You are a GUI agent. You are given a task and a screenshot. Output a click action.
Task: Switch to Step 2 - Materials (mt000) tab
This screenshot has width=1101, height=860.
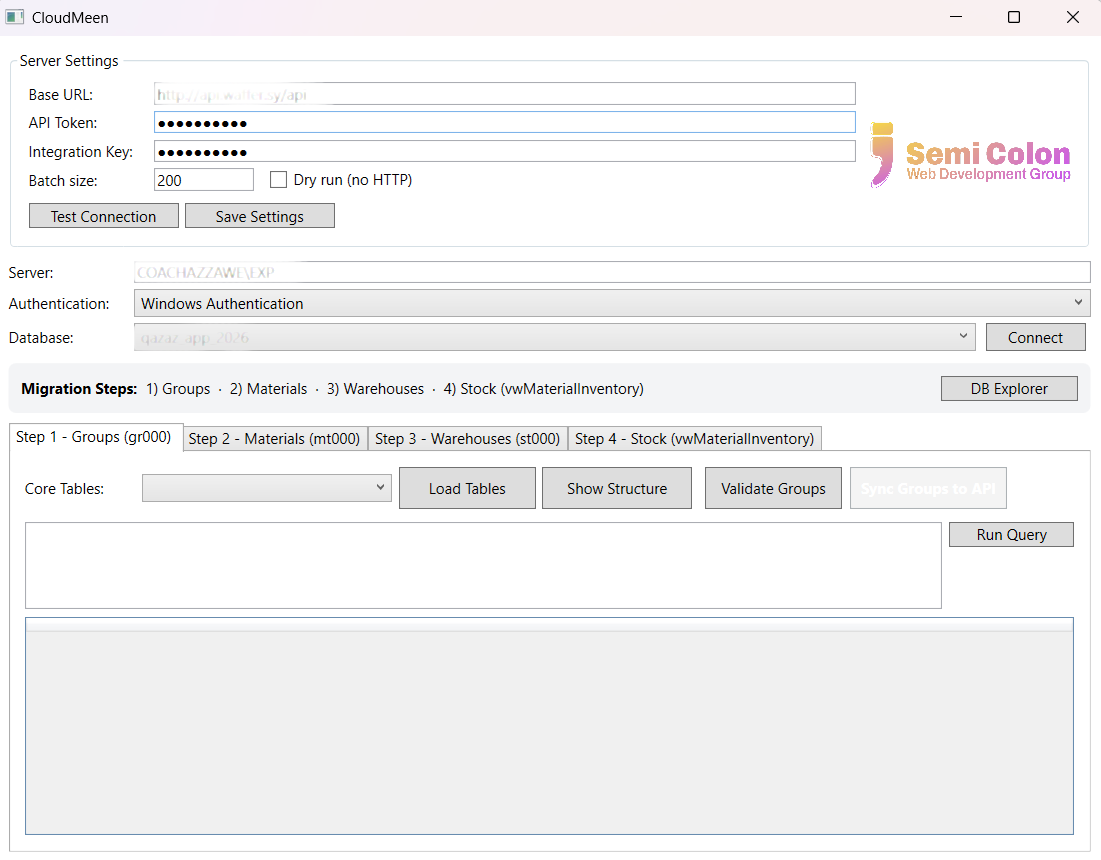click(274, 439)
